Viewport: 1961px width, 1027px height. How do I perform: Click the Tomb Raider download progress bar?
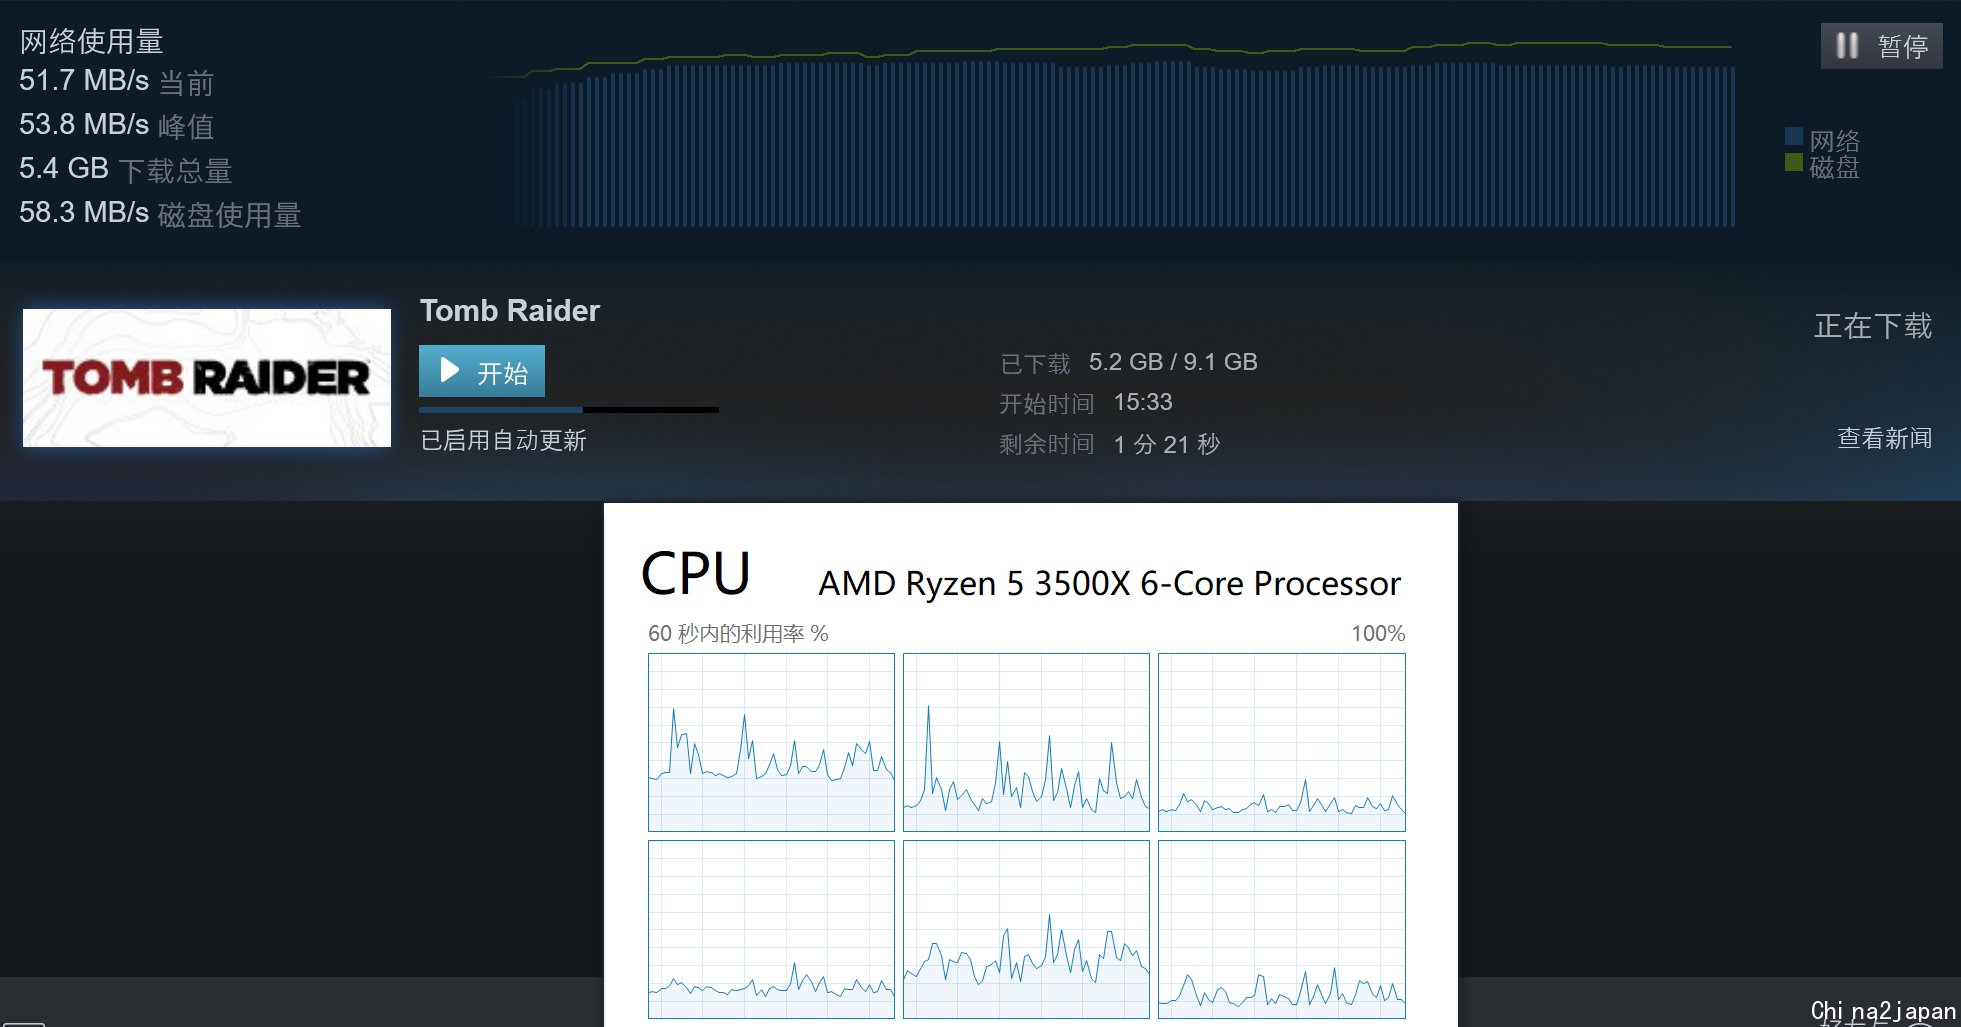569,409
